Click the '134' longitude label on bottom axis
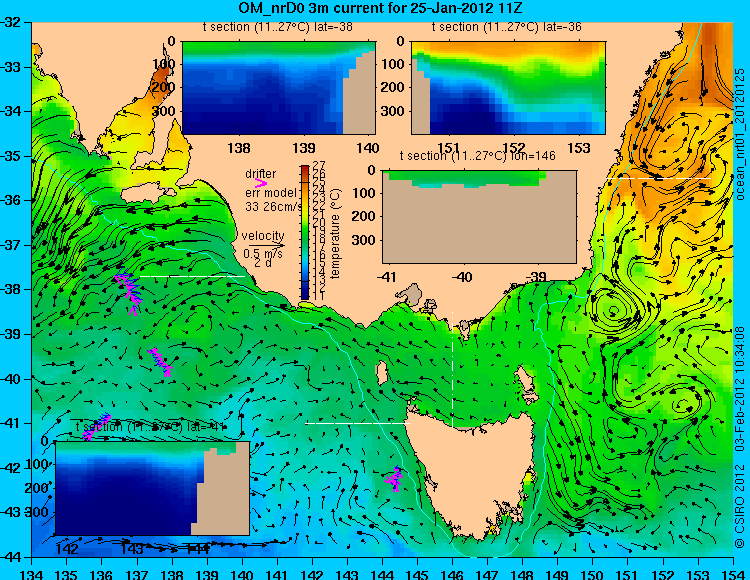This screenshot has width=750, height=580. tap(32, 574)
